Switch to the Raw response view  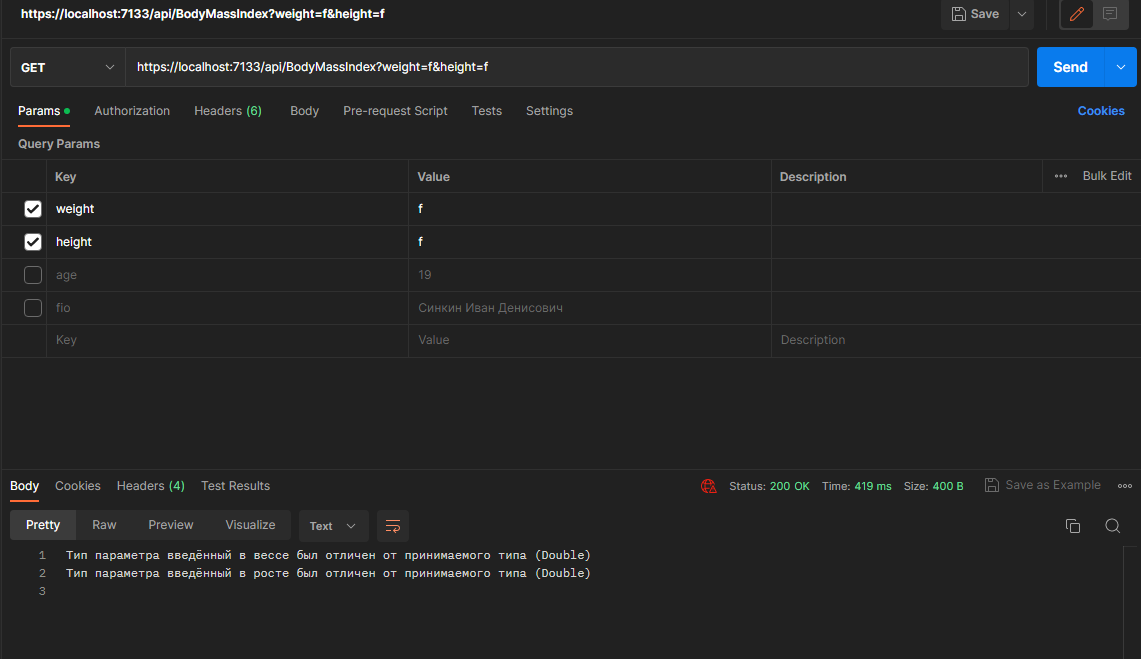104,524
